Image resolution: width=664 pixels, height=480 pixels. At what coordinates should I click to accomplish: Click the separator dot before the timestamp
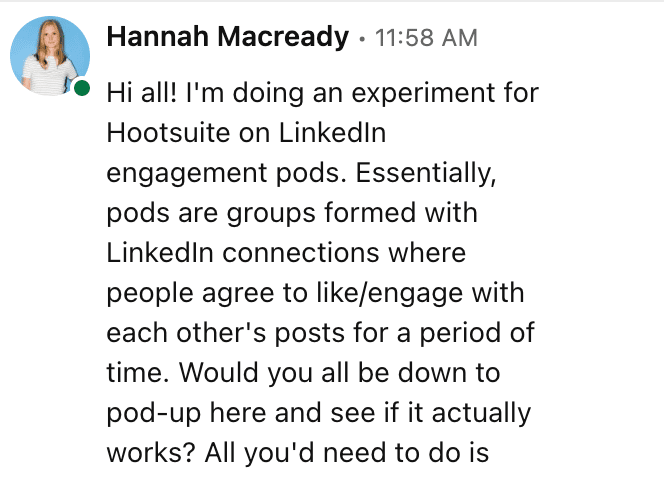coord(362,39)
